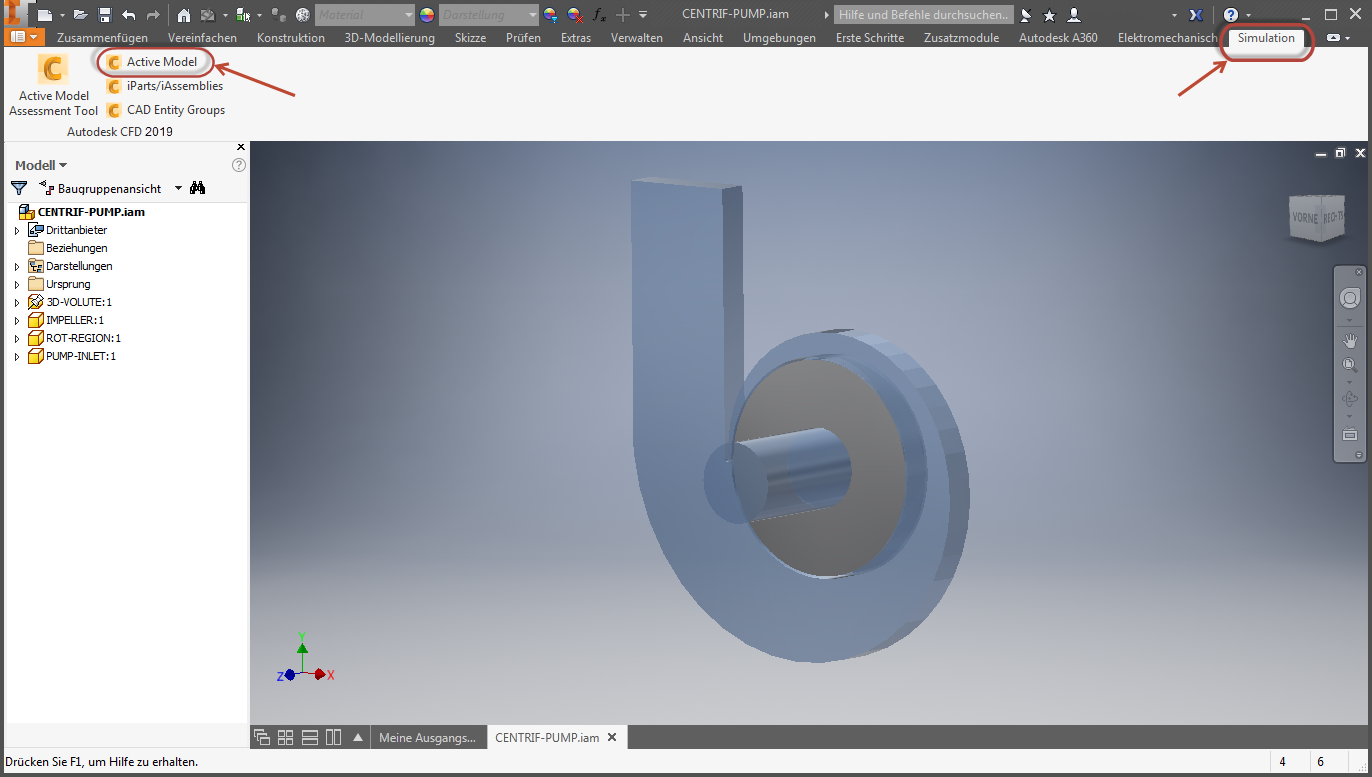Open a file via the folder icon
Viewport: 1372px width, 777px height.
81,15
